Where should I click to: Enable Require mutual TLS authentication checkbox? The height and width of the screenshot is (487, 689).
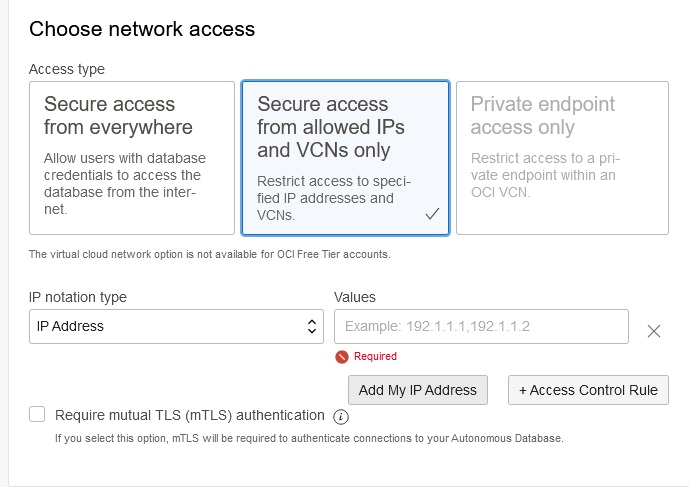pos(38,415)
